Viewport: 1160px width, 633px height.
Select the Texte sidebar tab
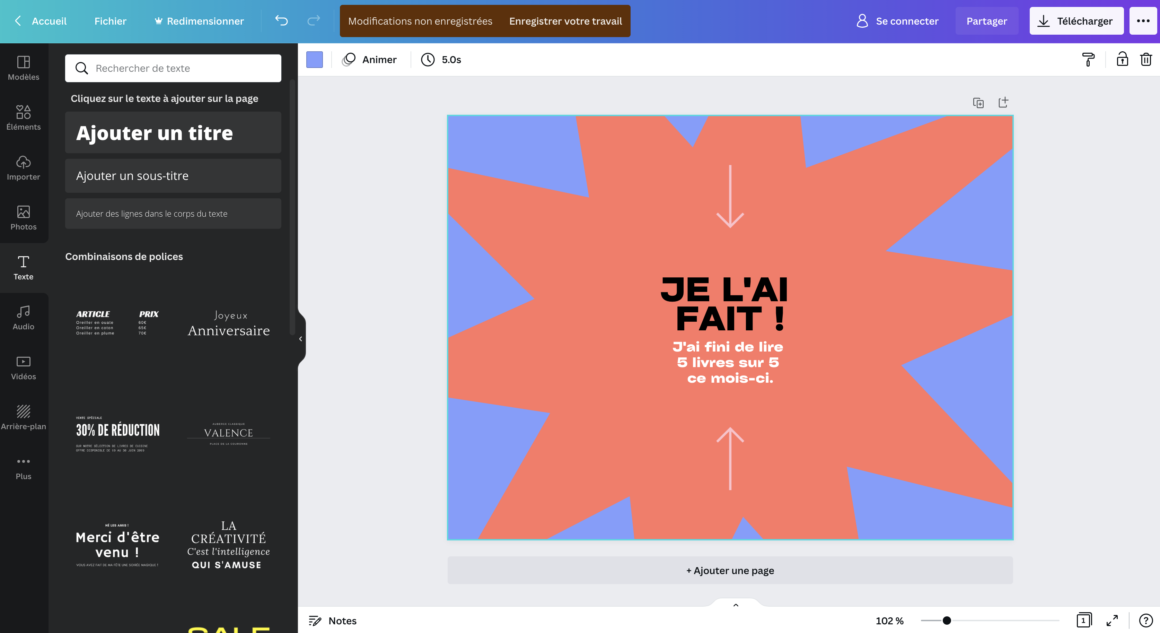click(x=24, y=268)
